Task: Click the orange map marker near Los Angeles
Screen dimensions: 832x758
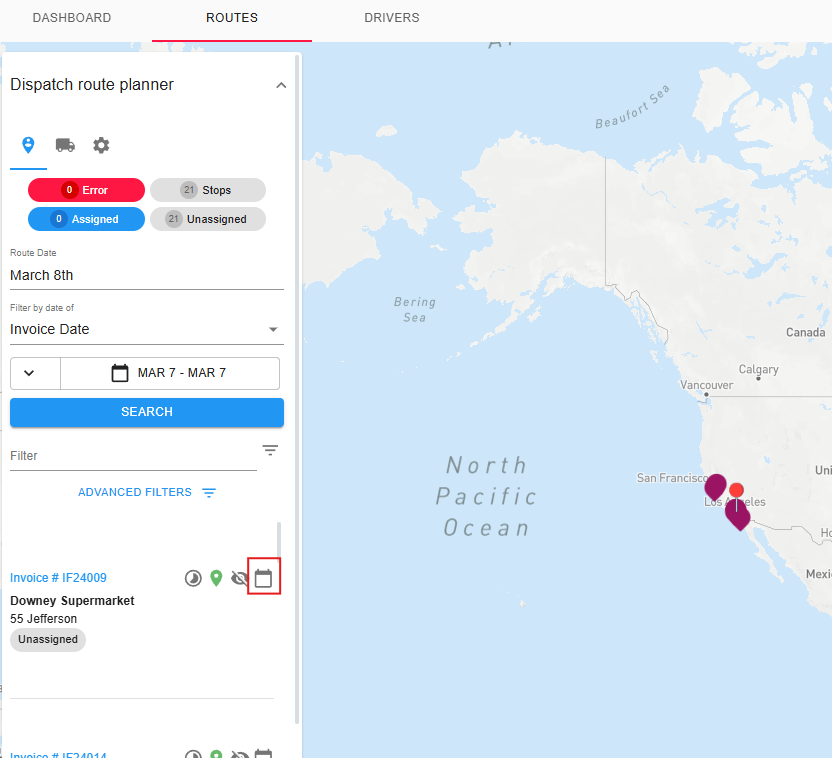Action: click(737, 490)
